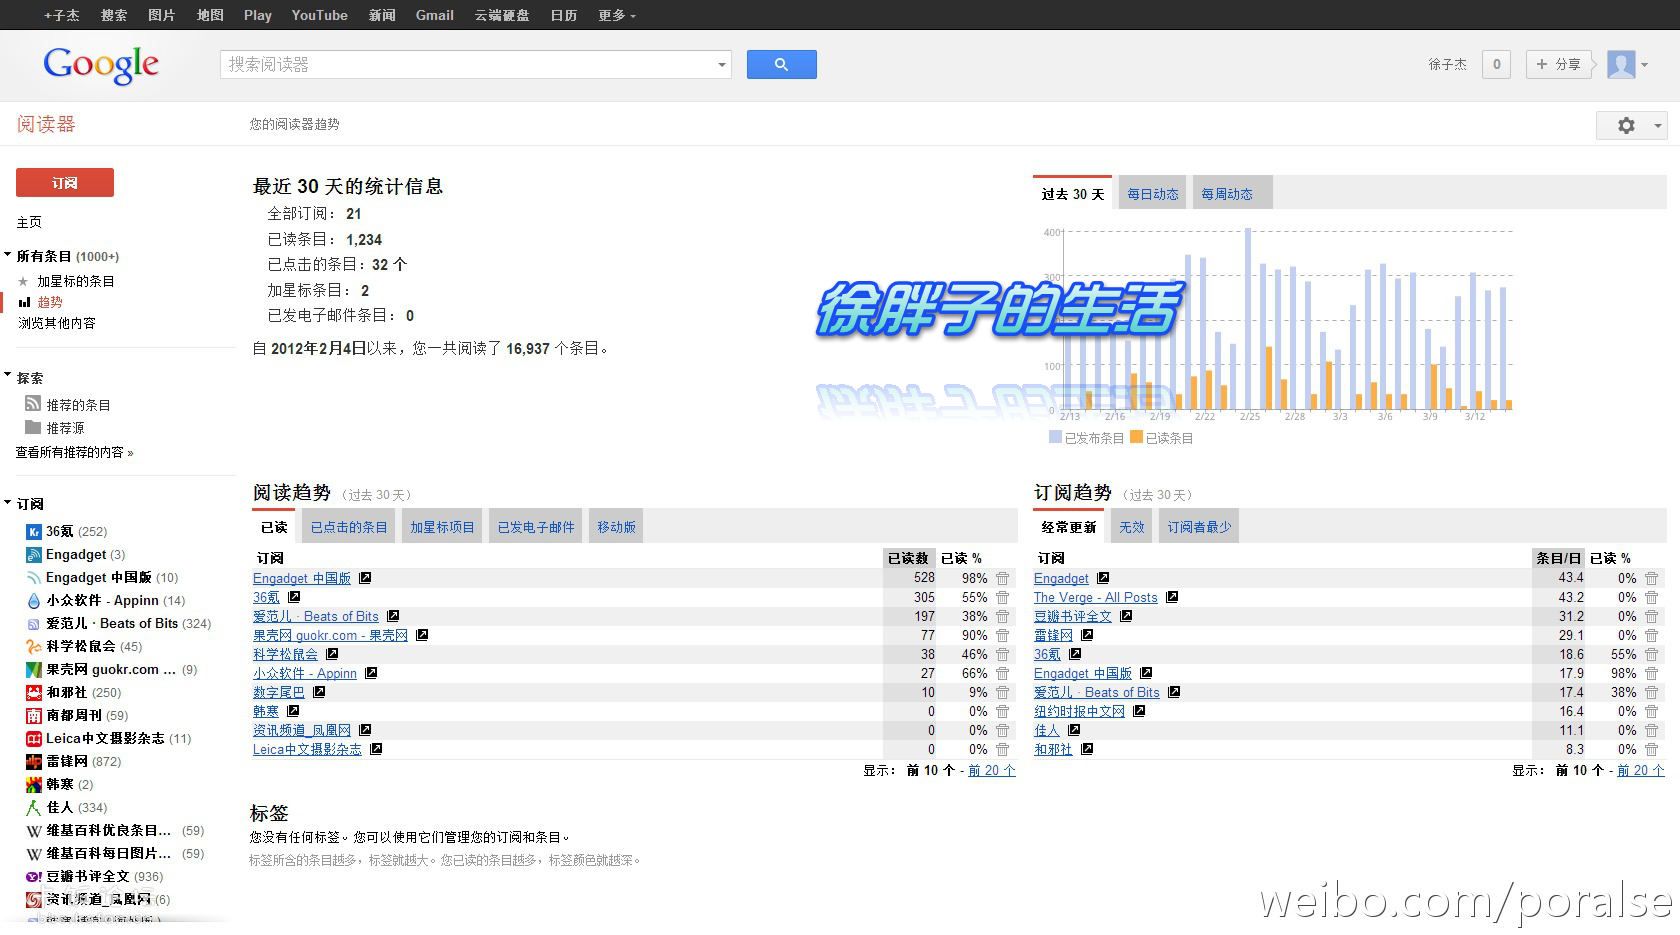
Task: Click the external link icon beside 36氪 in 阅读趋势
Action: (x=294, y=597)
